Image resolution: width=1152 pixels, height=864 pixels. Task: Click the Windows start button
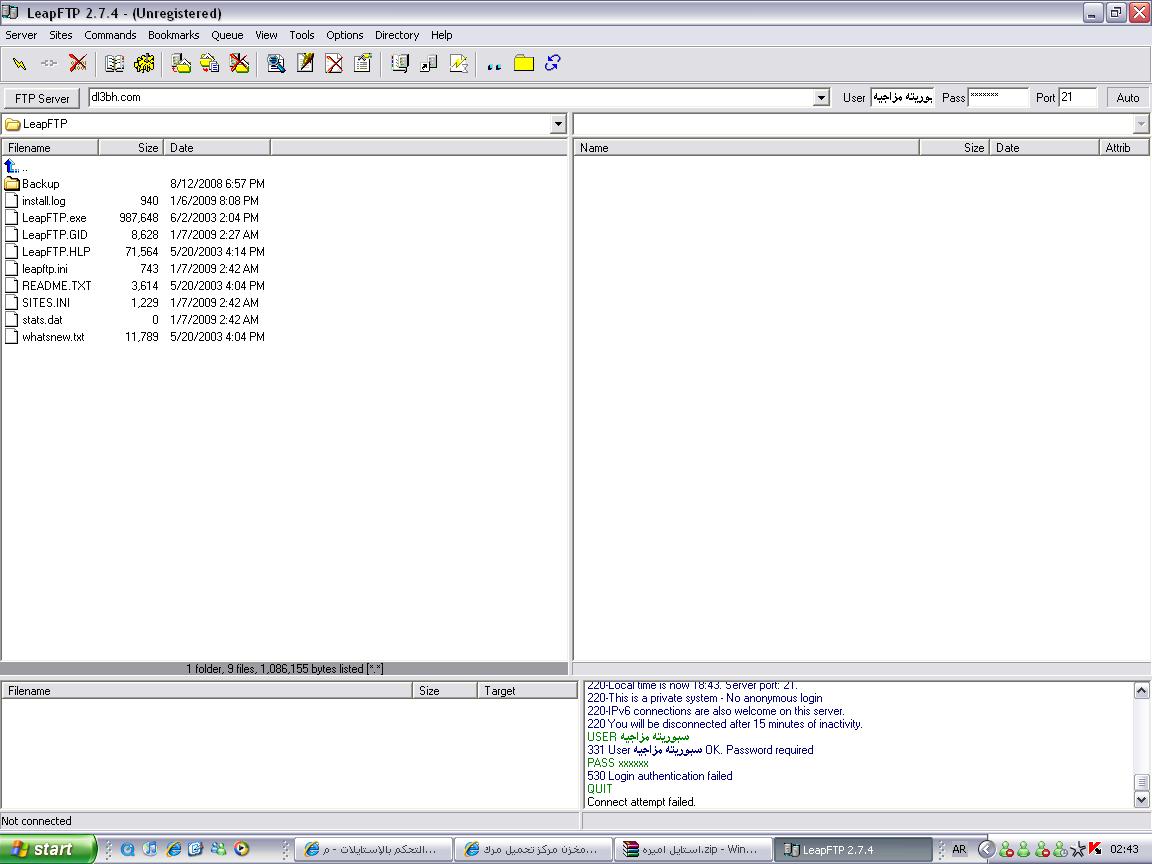pyautogui.click(x=48, y=849)
